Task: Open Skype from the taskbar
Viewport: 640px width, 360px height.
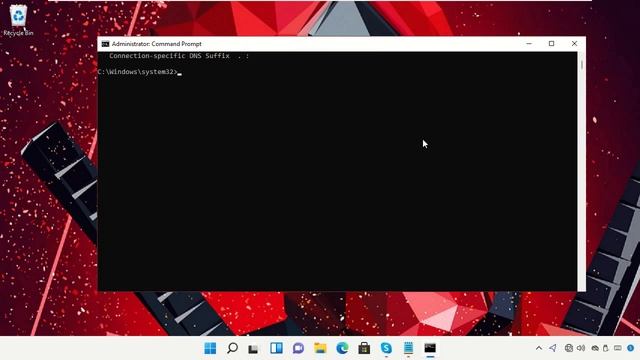Action: coord(386,348)
